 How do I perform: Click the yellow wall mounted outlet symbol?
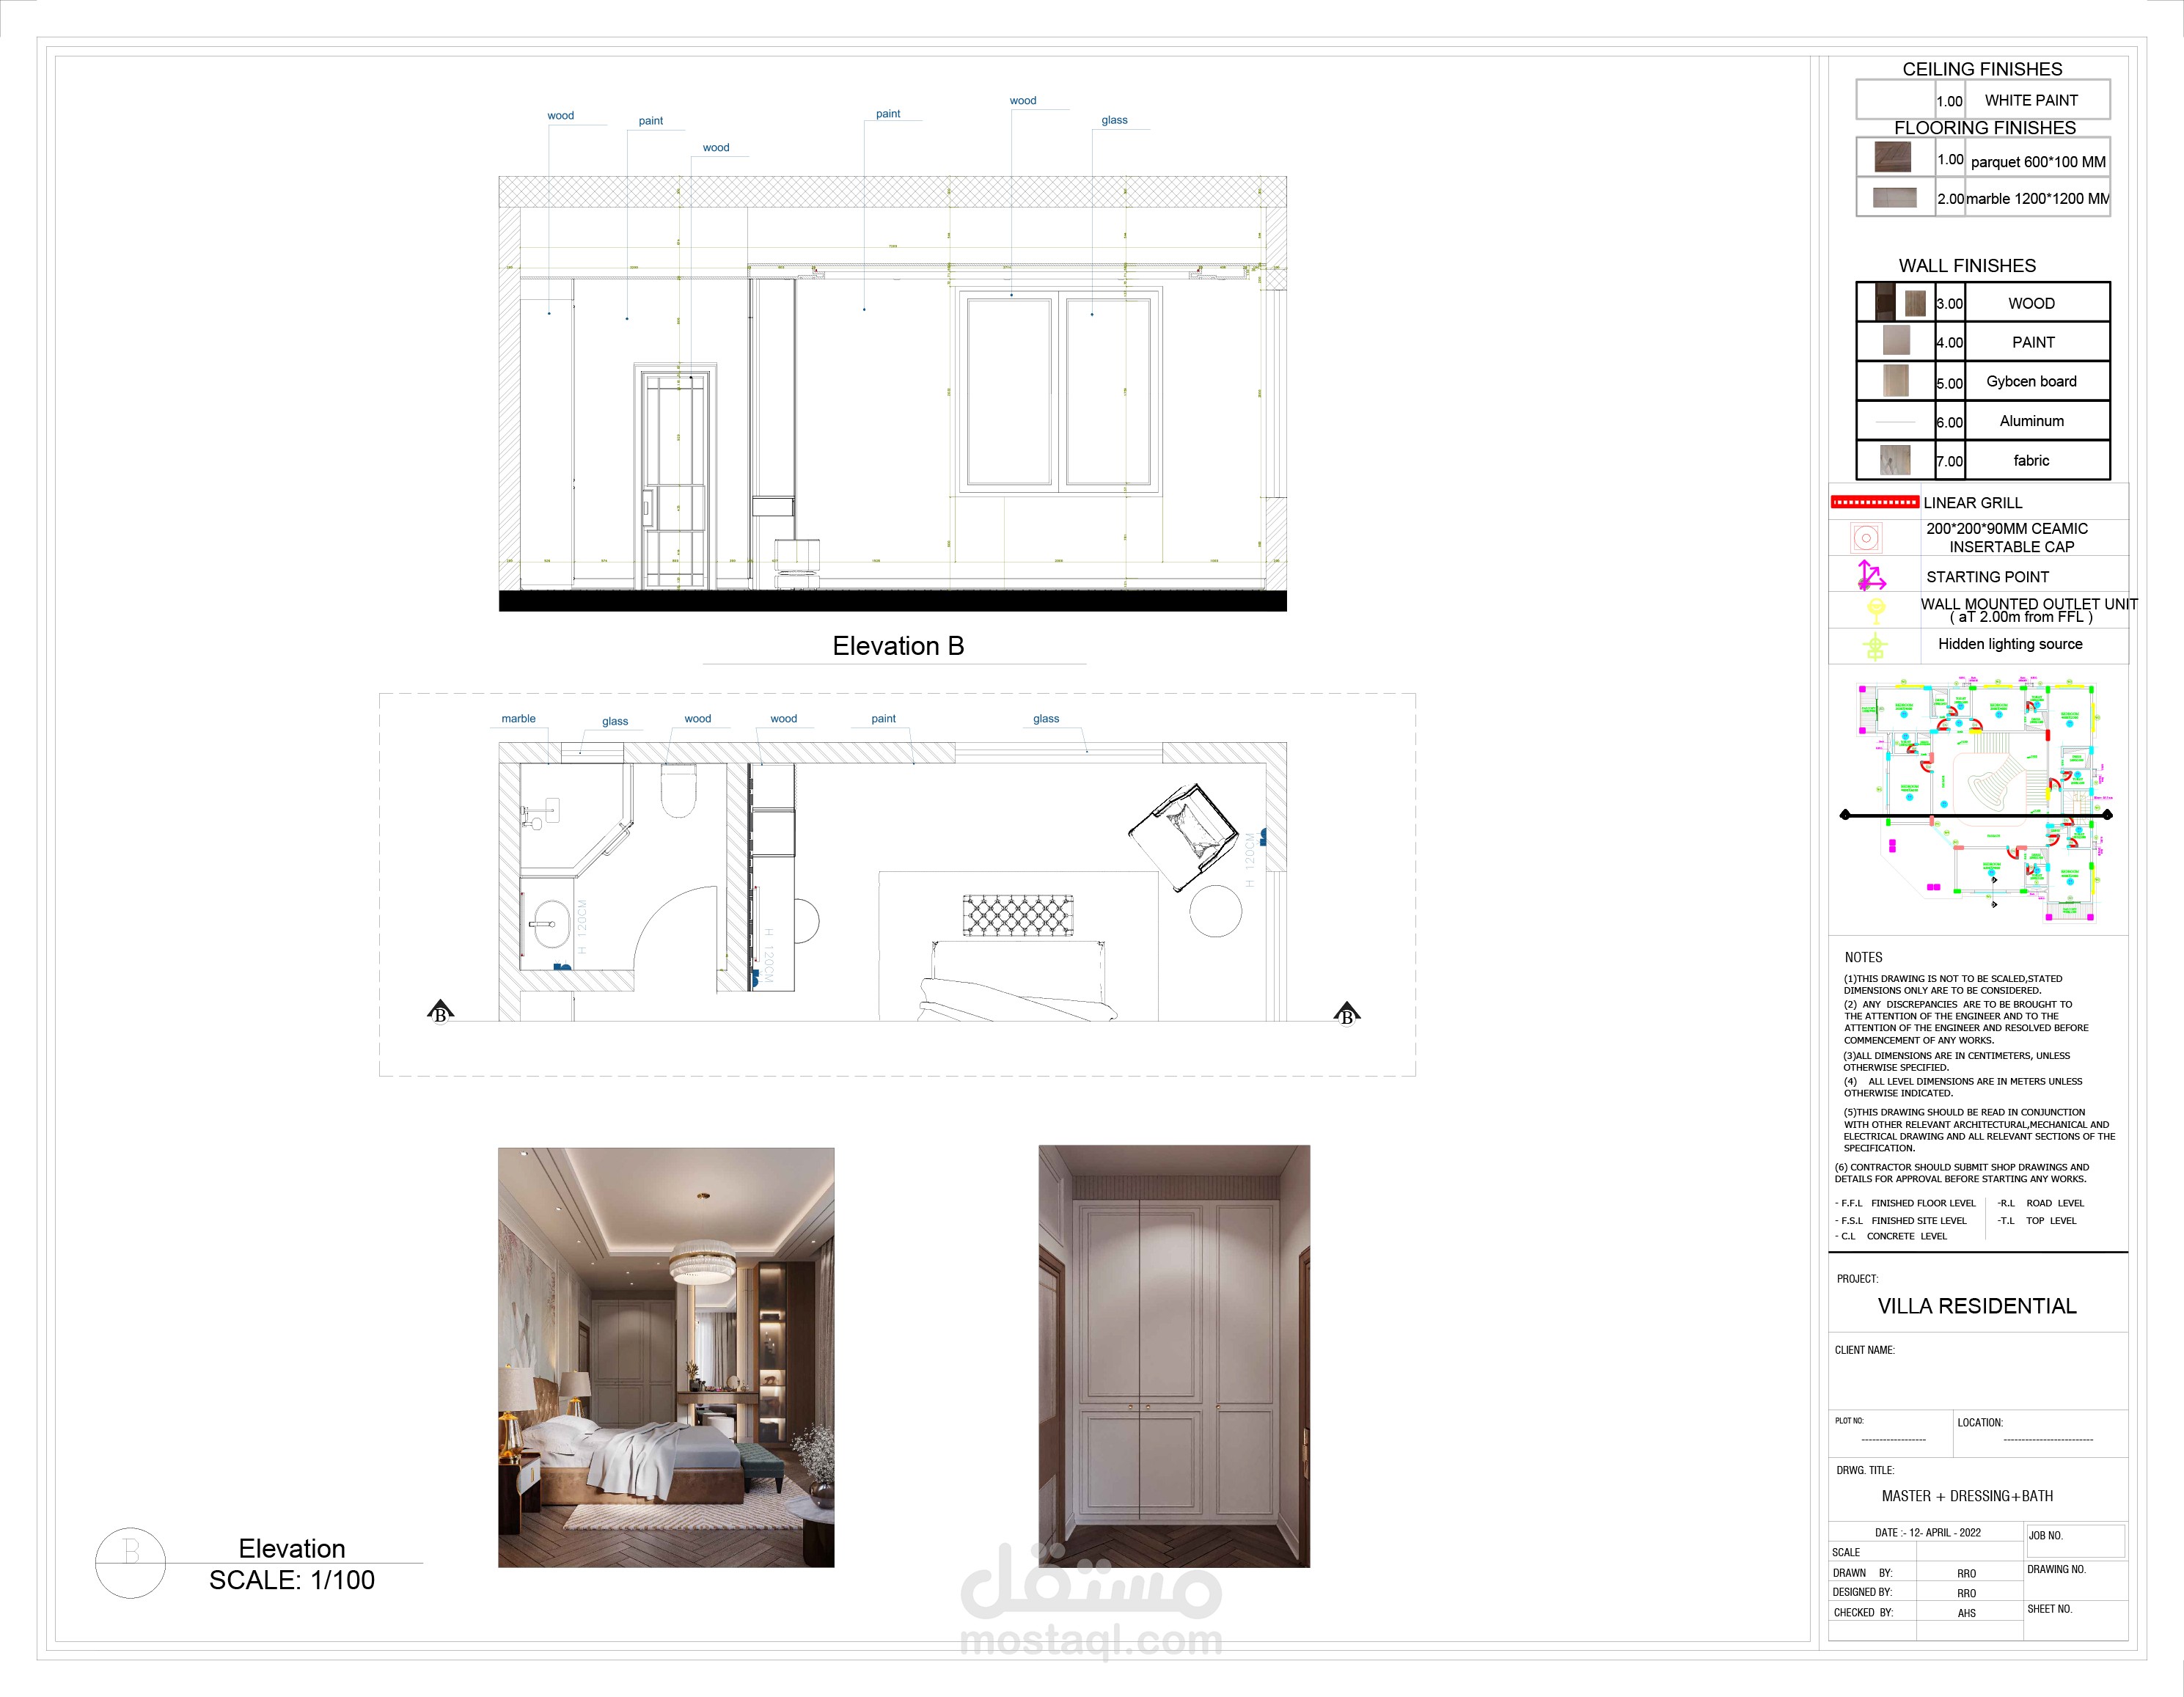(1876, 609)
